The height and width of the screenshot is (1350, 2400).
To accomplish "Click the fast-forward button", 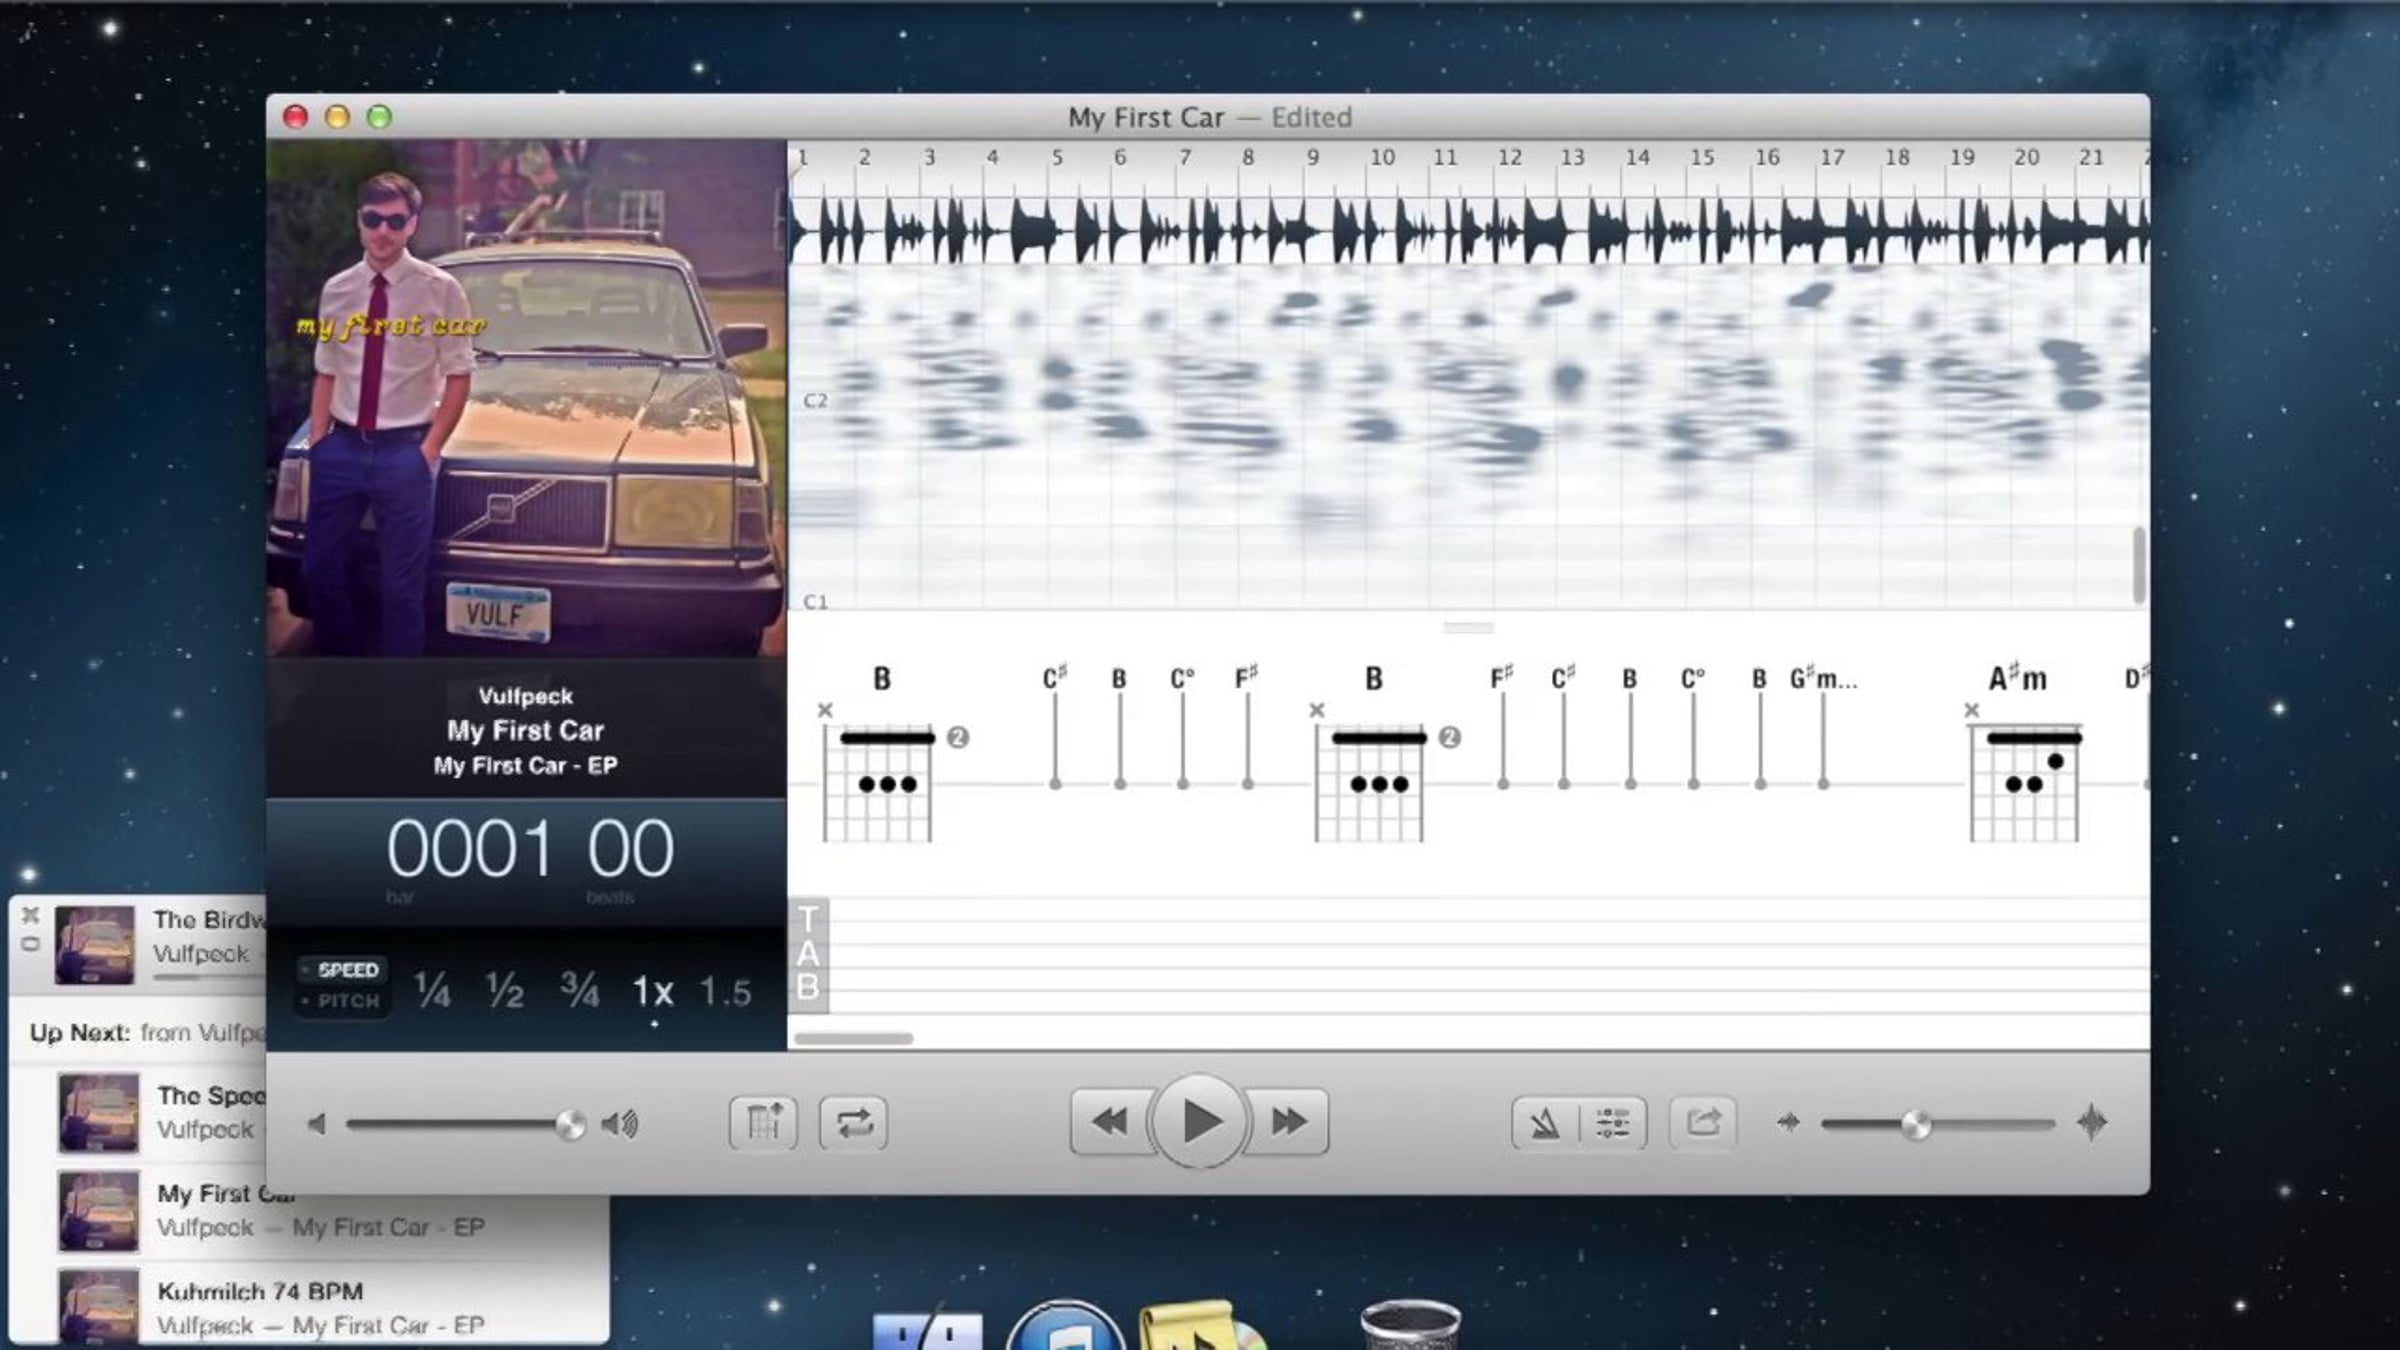I will [x=1288, y=1122].
